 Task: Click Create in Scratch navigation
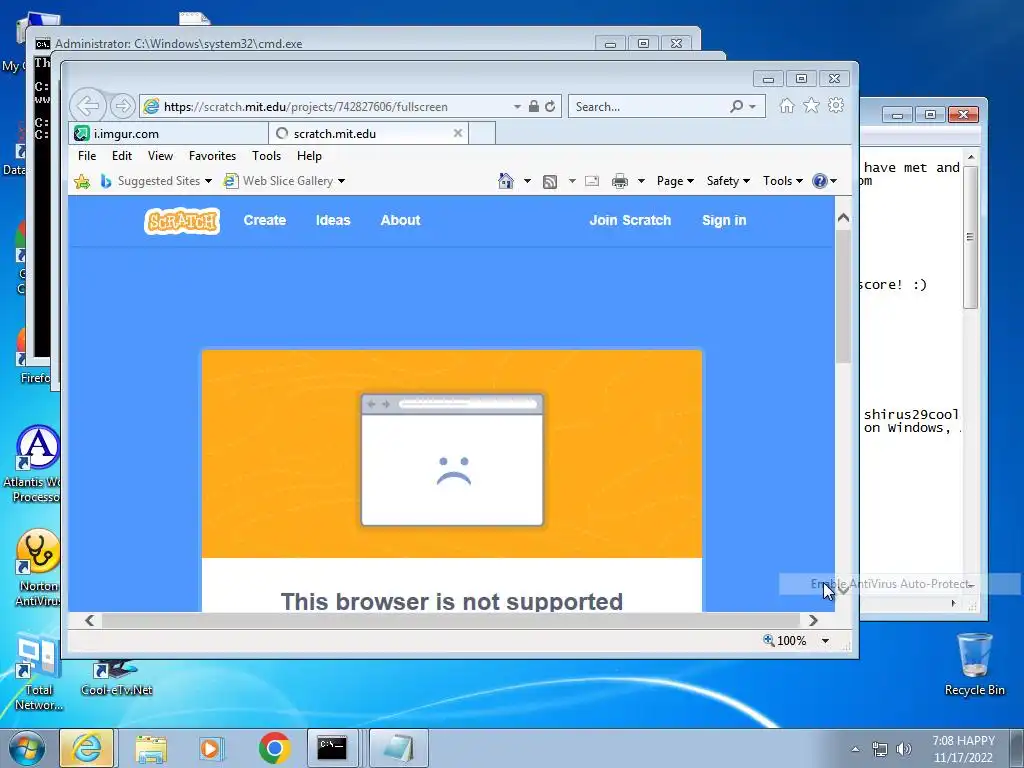click(x=264, y=221)
